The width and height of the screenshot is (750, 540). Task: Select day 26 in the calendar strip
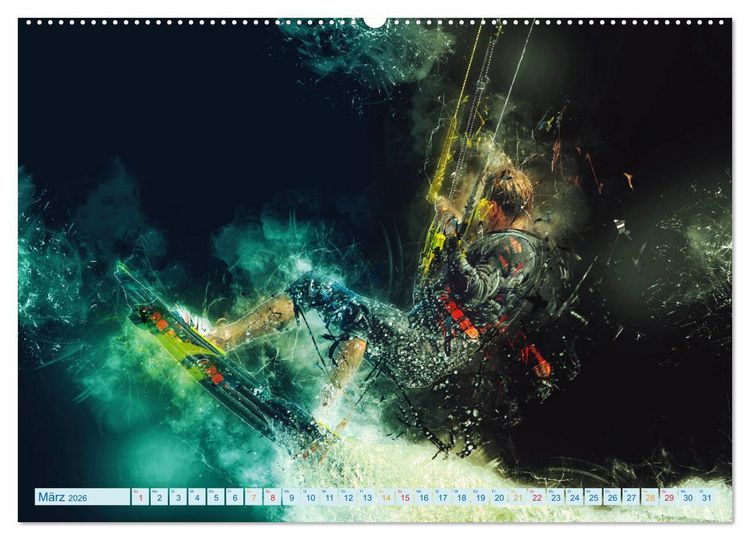(613, 497)
